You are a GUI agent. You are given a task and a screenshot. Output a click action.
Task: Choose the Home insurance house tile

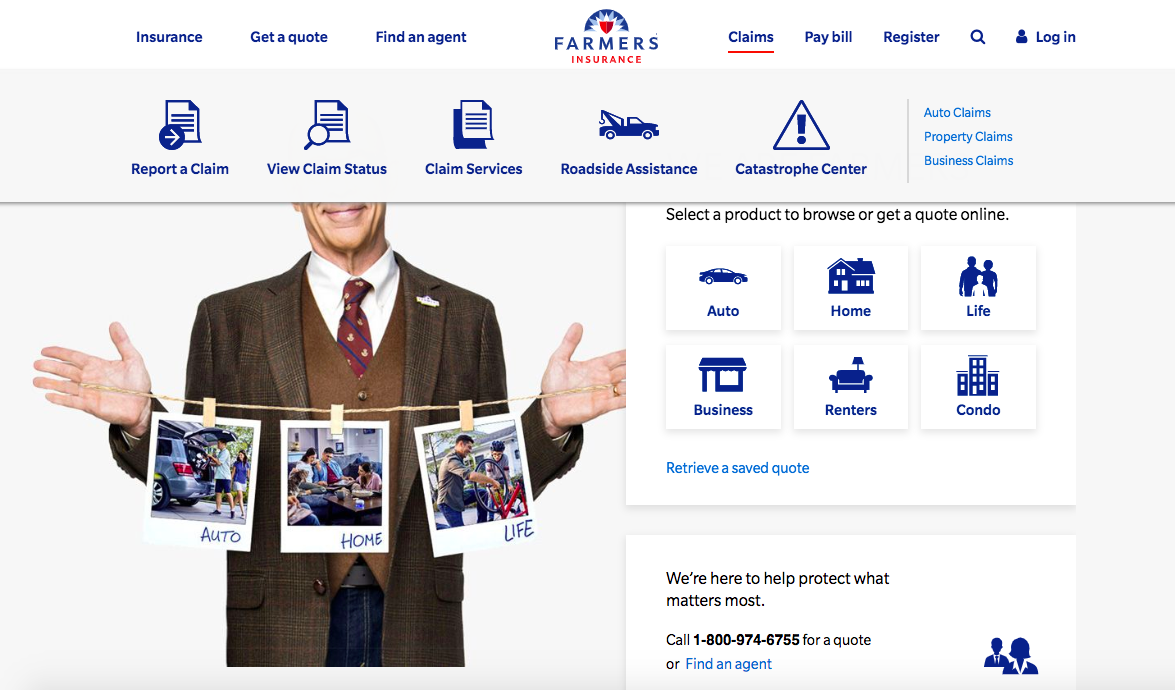[x=851, y=288]
